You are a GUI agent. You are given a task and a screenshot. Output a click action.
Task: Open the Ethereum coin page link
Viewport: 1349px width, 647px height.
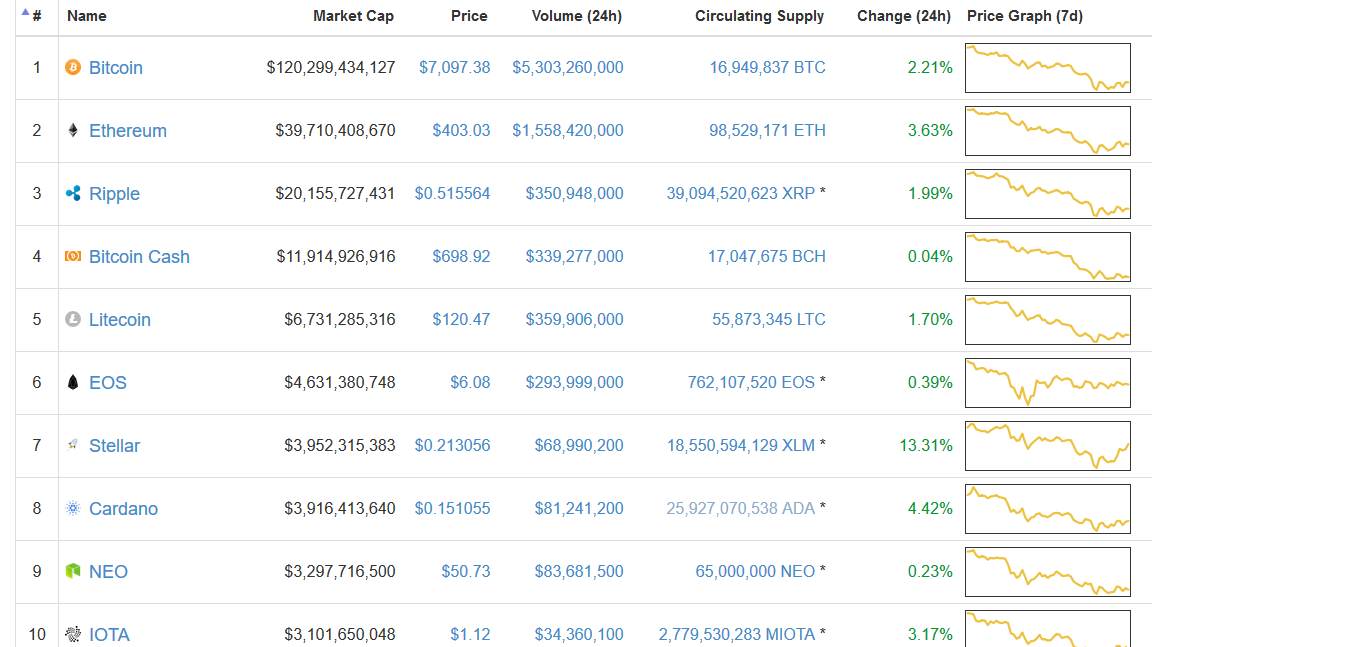(x=128, y=131)
